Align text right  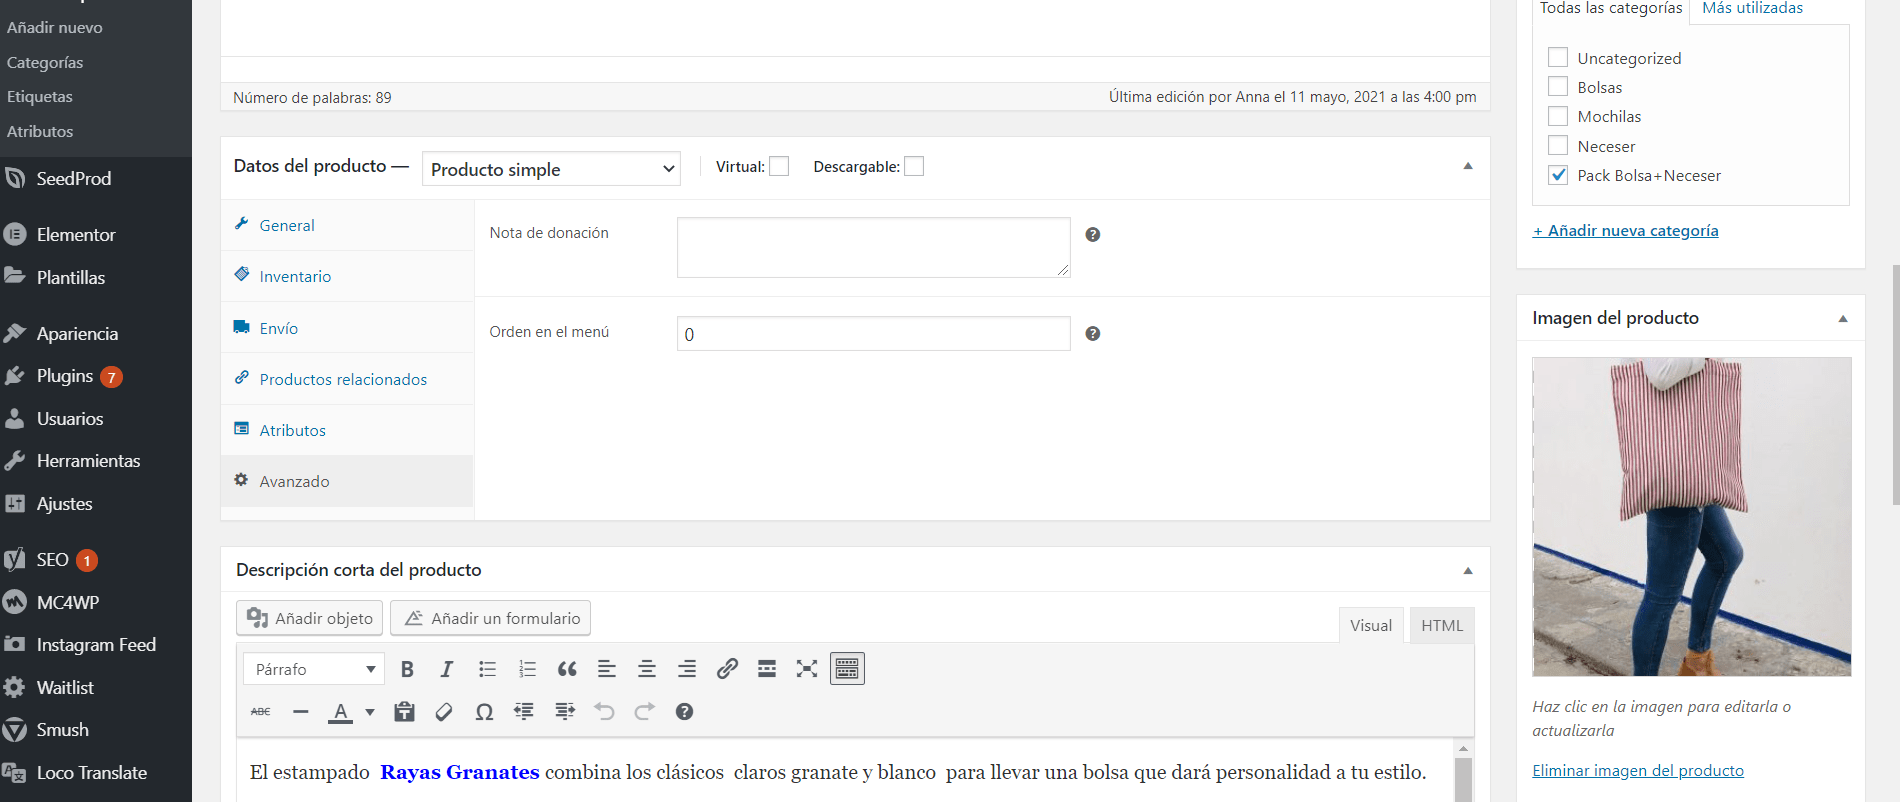point(687,669)
